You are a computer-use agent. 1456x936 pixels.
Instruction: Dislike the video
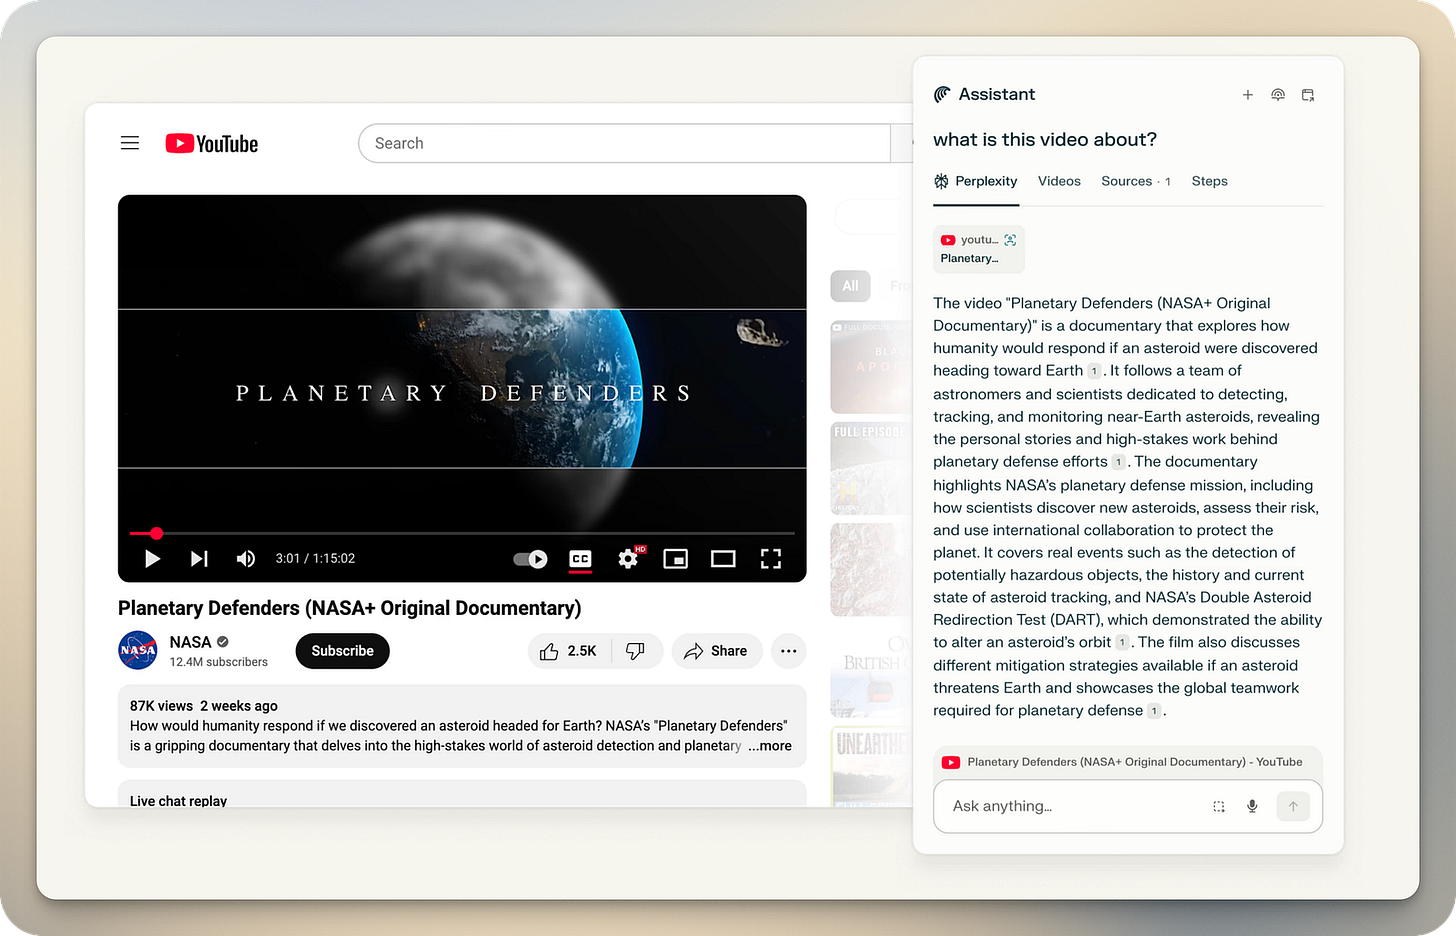635,651
